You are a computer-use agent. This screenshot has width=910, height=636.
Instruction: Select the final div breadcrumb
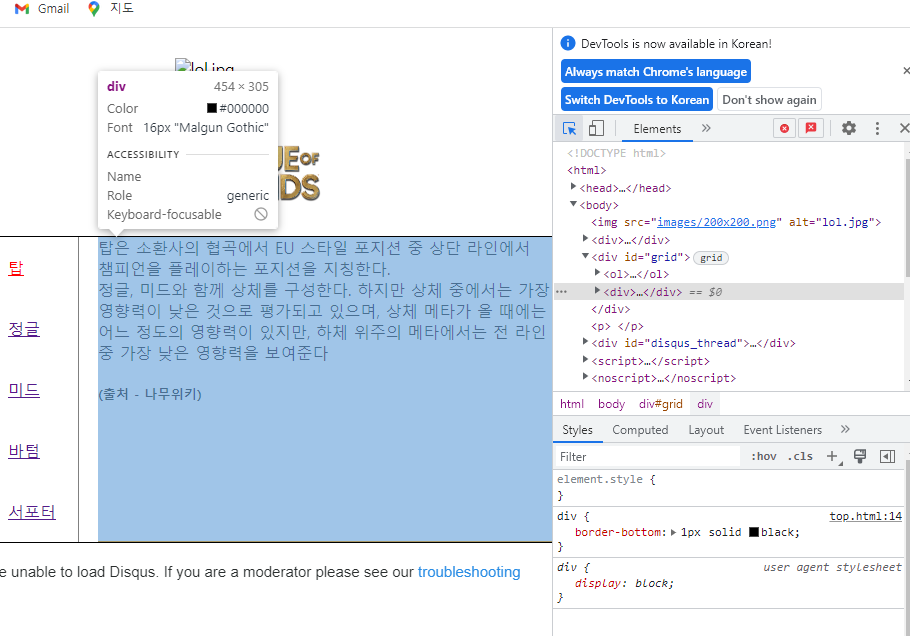tap(705, 404)
